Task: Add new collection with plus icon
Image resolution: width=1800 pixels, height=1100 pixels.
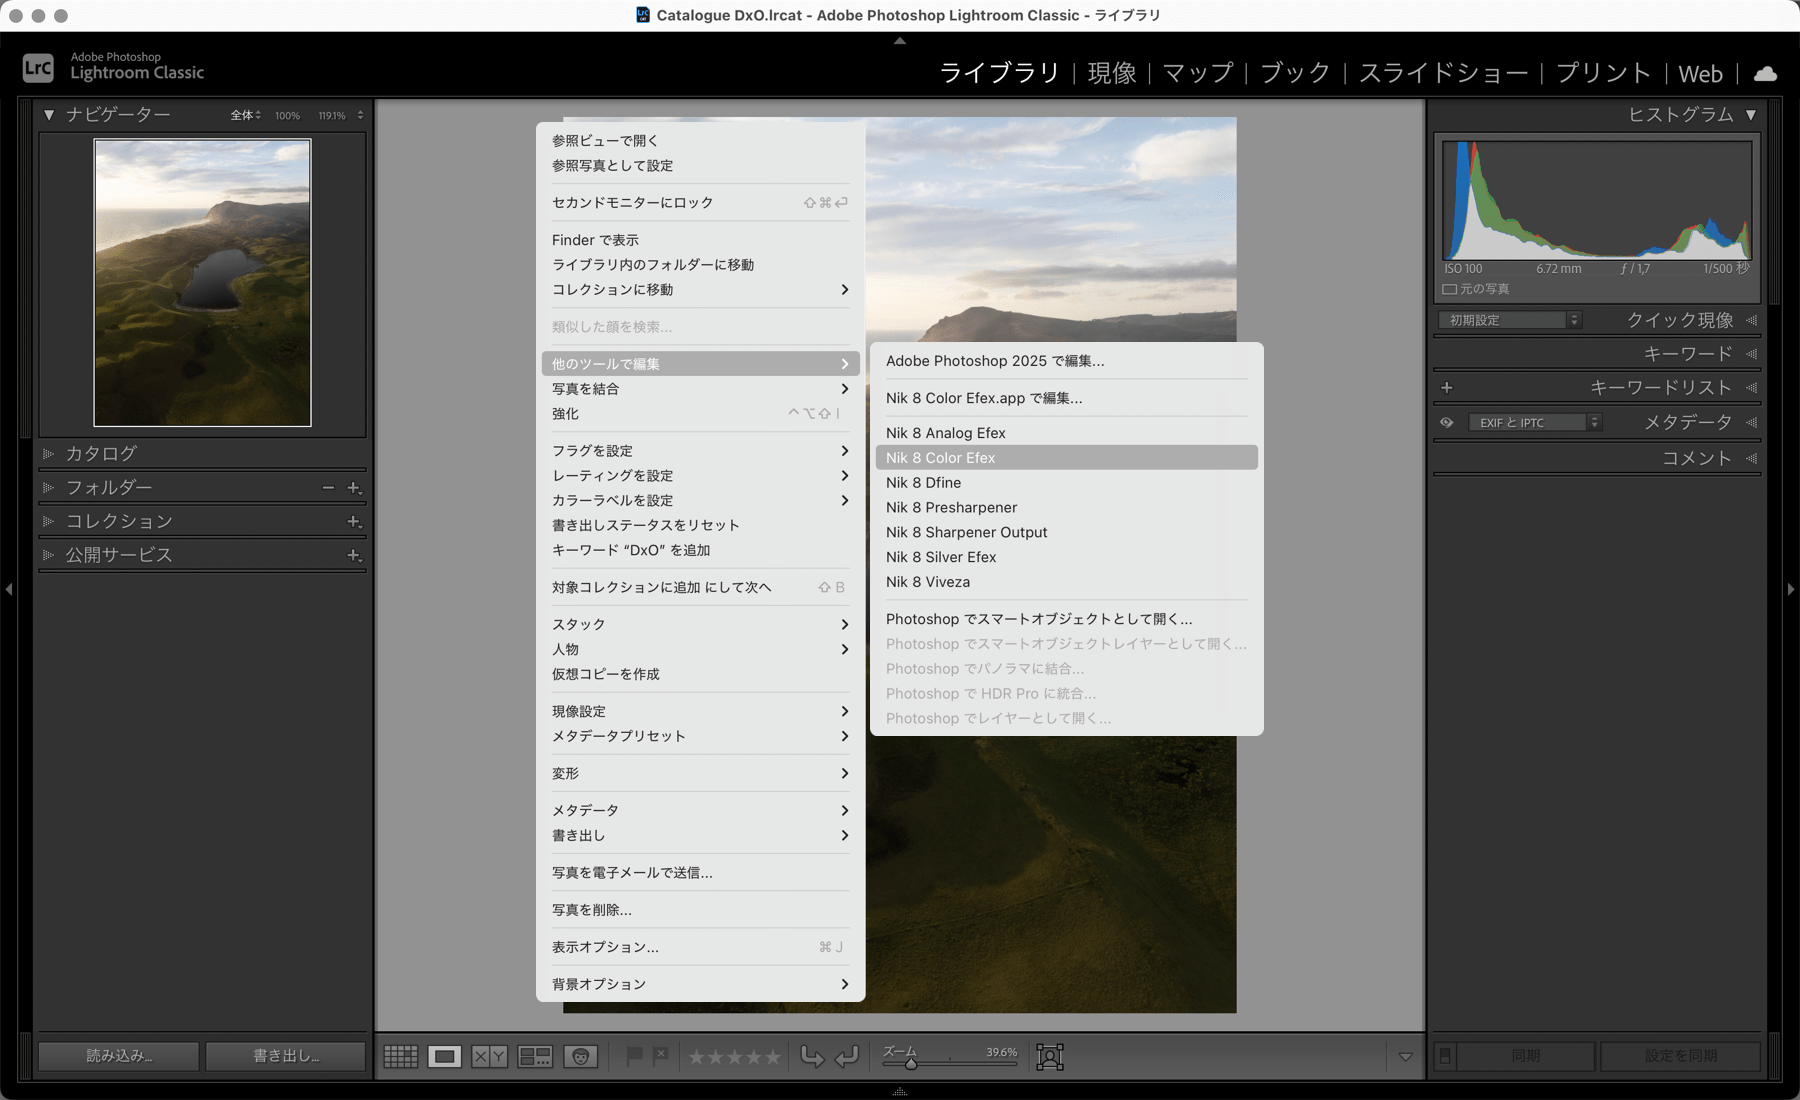Action: [x=354, y=522]
